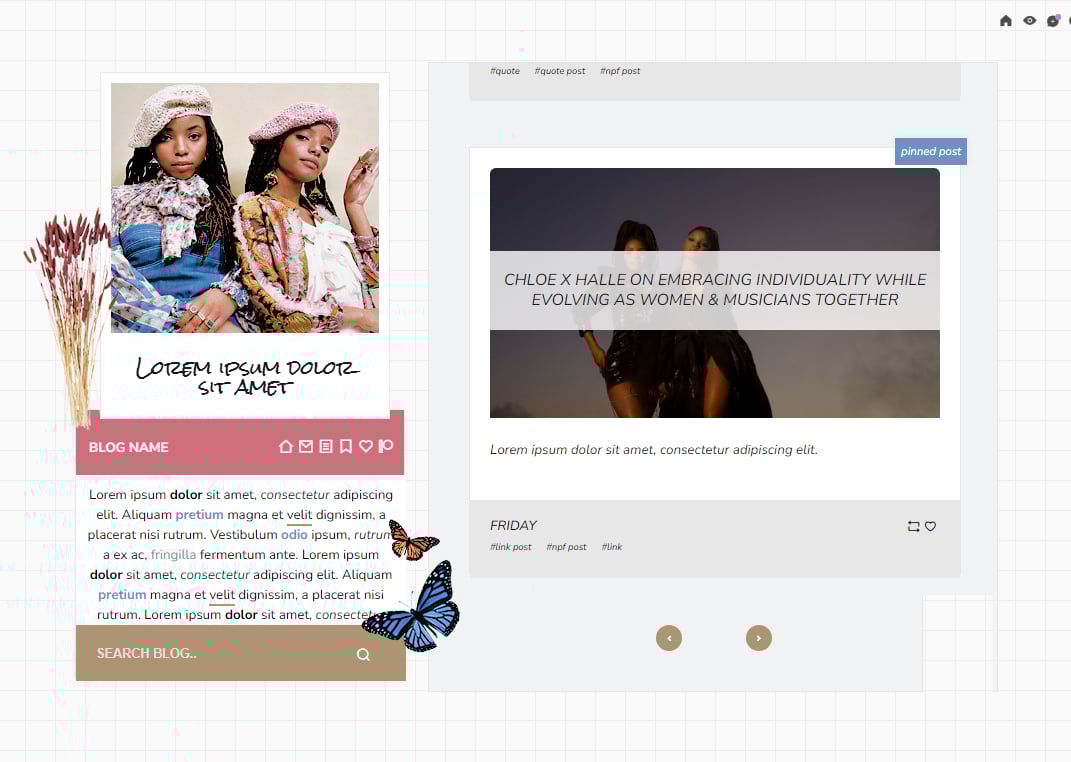
Task: Click the heart icon next to Blog Name
Action: click(x=366, y=447)
